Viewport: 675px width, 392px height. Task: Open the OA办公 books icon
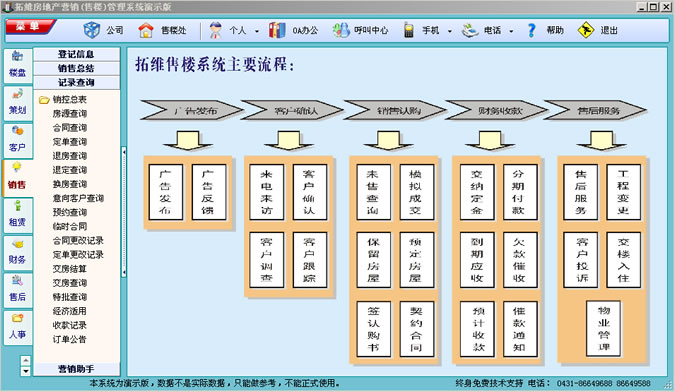coord(277,30)
